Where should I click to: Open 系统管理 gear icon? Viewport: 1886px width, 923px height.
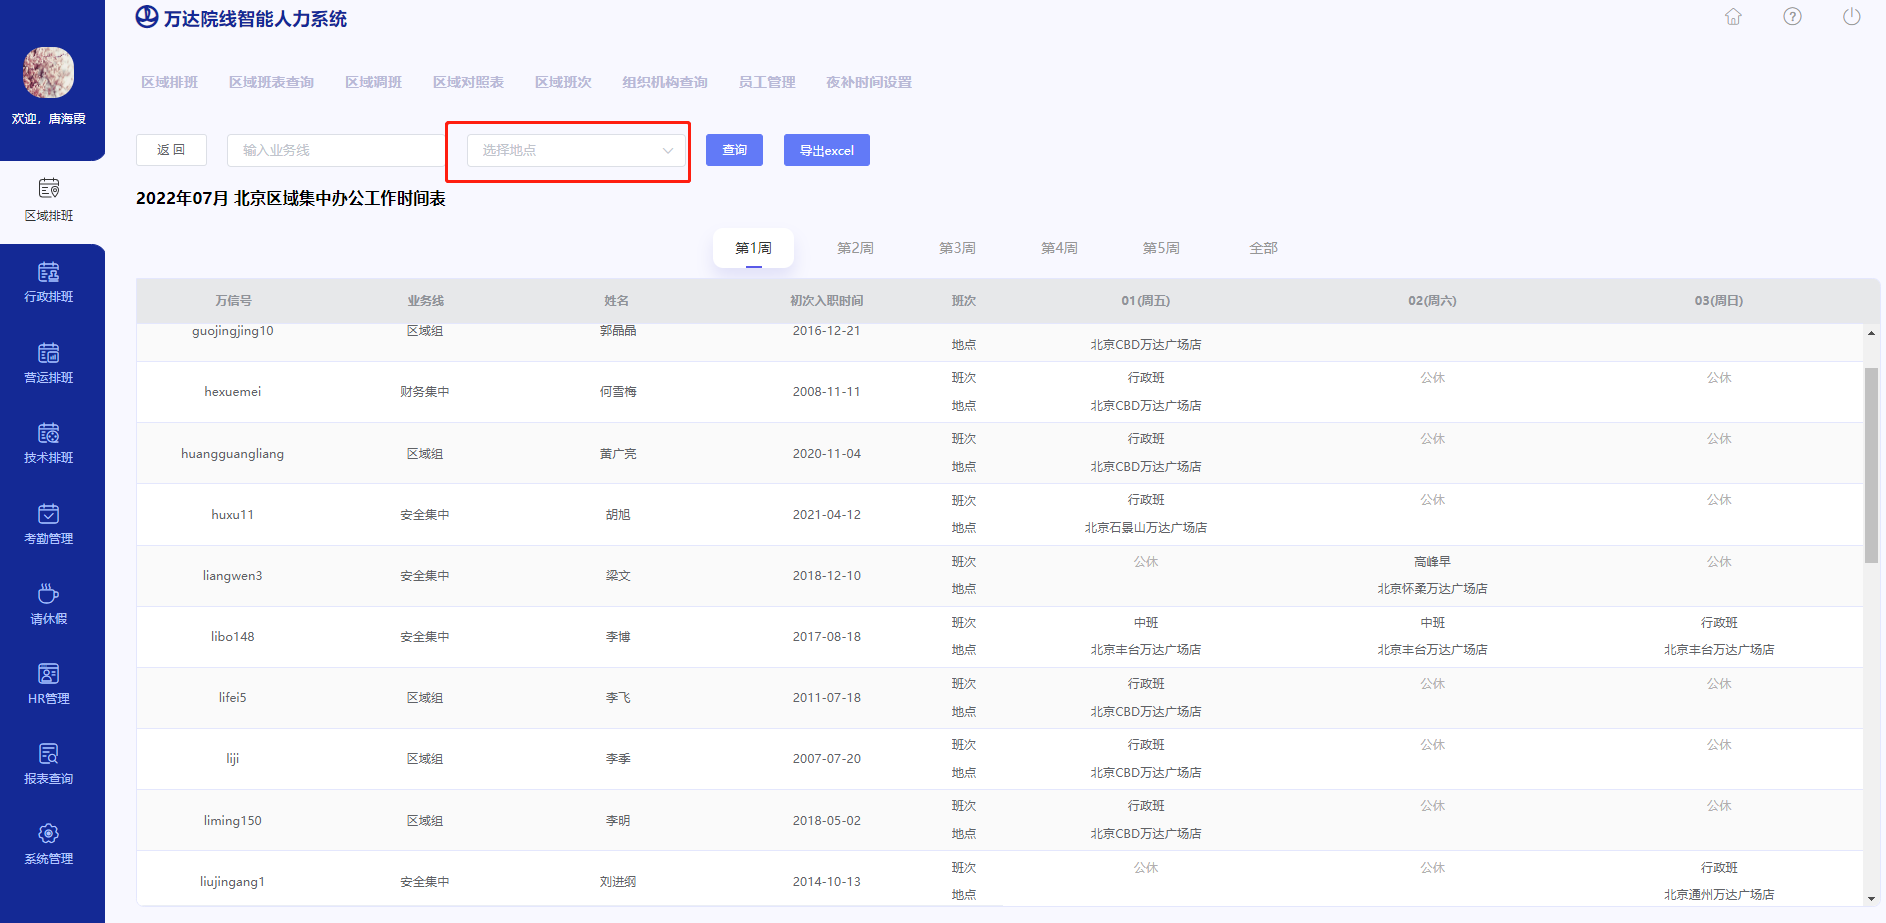pos(49,834)
